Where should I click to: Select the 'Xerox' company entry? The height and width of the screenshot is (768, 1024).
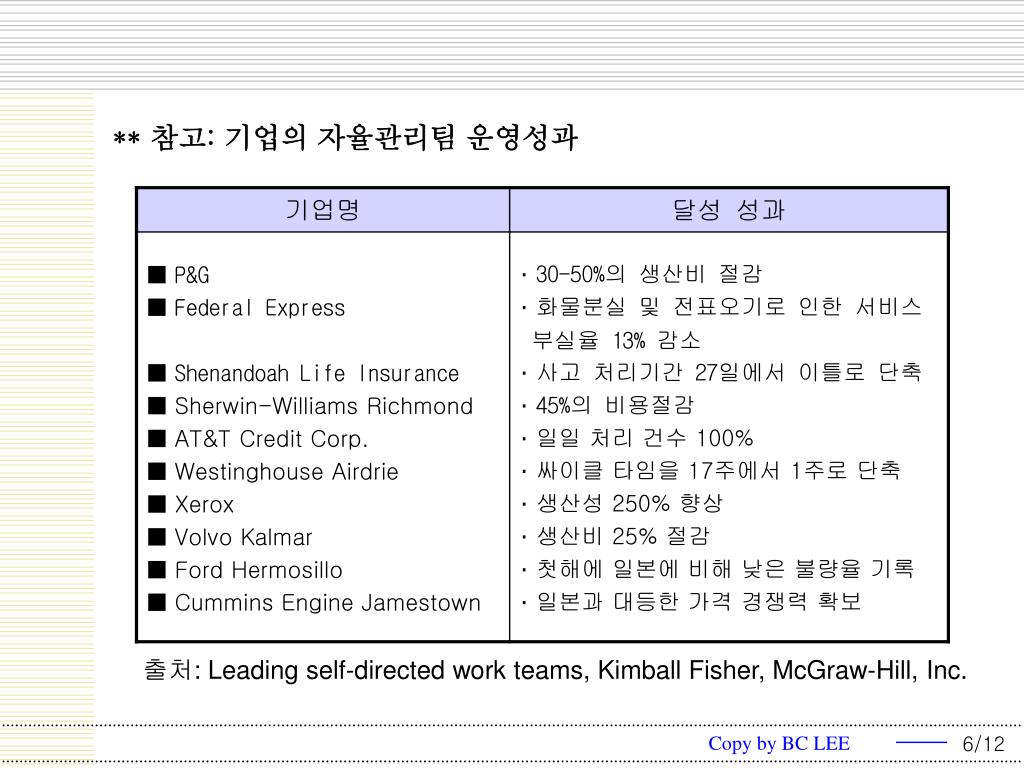(x=204, y=505)
